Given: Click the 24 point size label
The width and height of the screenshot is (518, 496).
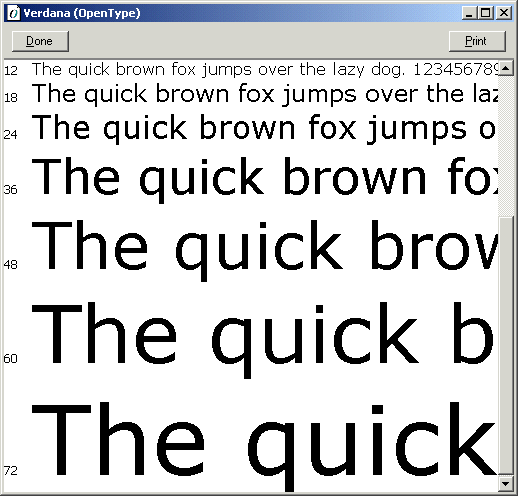Looking at the screenshot, I should pos(10,134).
